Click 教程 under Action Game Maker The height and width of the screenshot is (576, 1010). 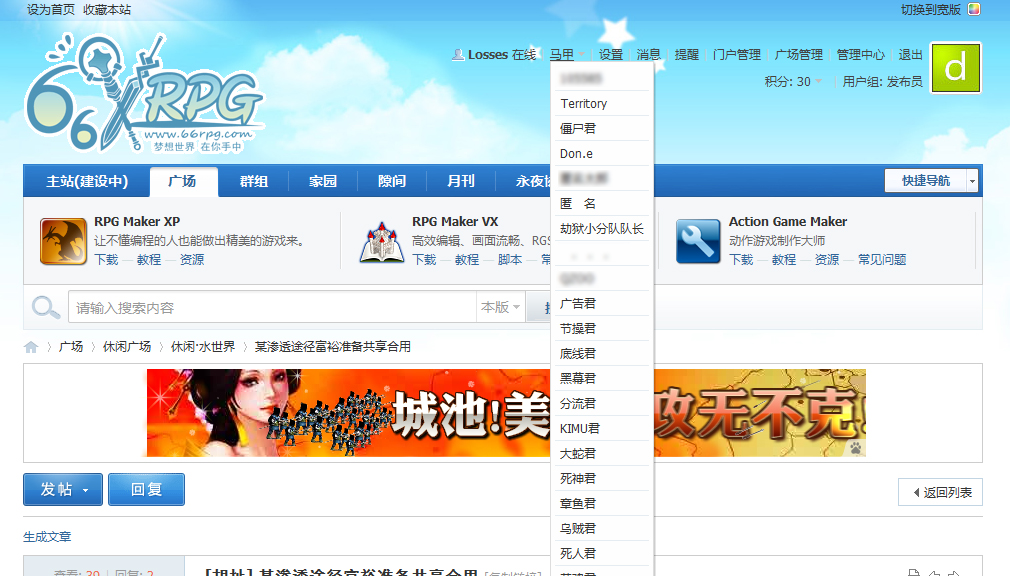tap(784, 260)
